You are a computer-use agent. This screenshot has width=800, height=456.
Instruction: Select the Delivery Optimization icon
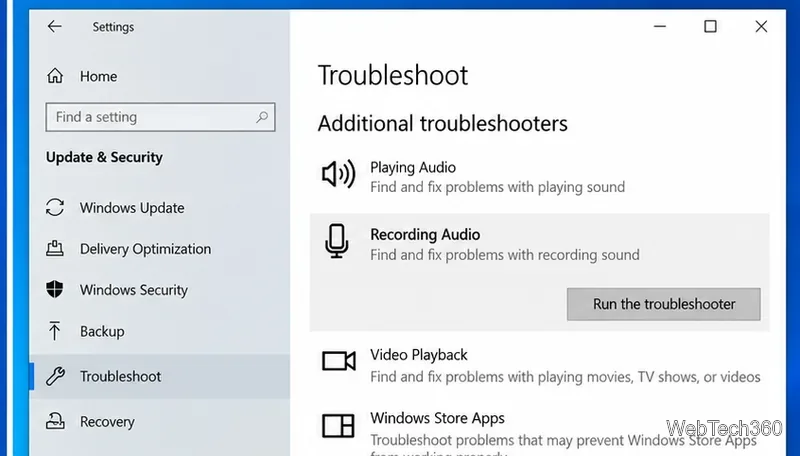(55, 248)
